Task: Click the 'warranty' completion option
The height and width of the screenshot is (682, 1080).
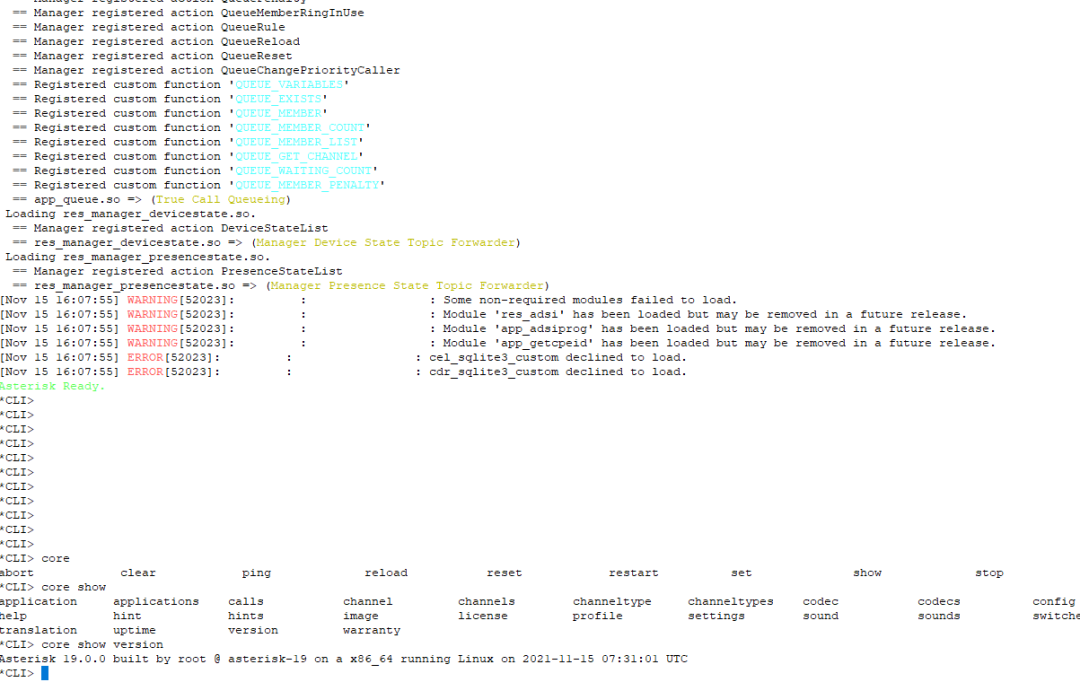Action: [x=371, y=630]
